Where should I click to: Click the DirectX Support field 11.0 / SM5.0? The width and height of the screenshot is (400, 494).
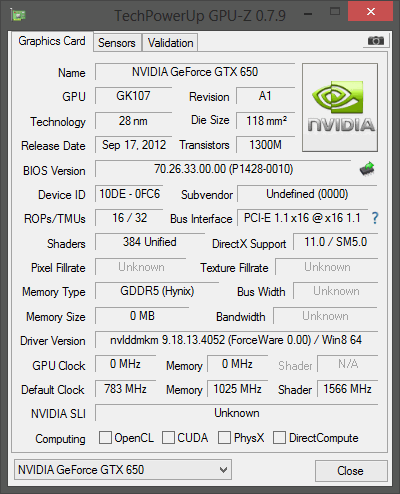pos(335,242)
